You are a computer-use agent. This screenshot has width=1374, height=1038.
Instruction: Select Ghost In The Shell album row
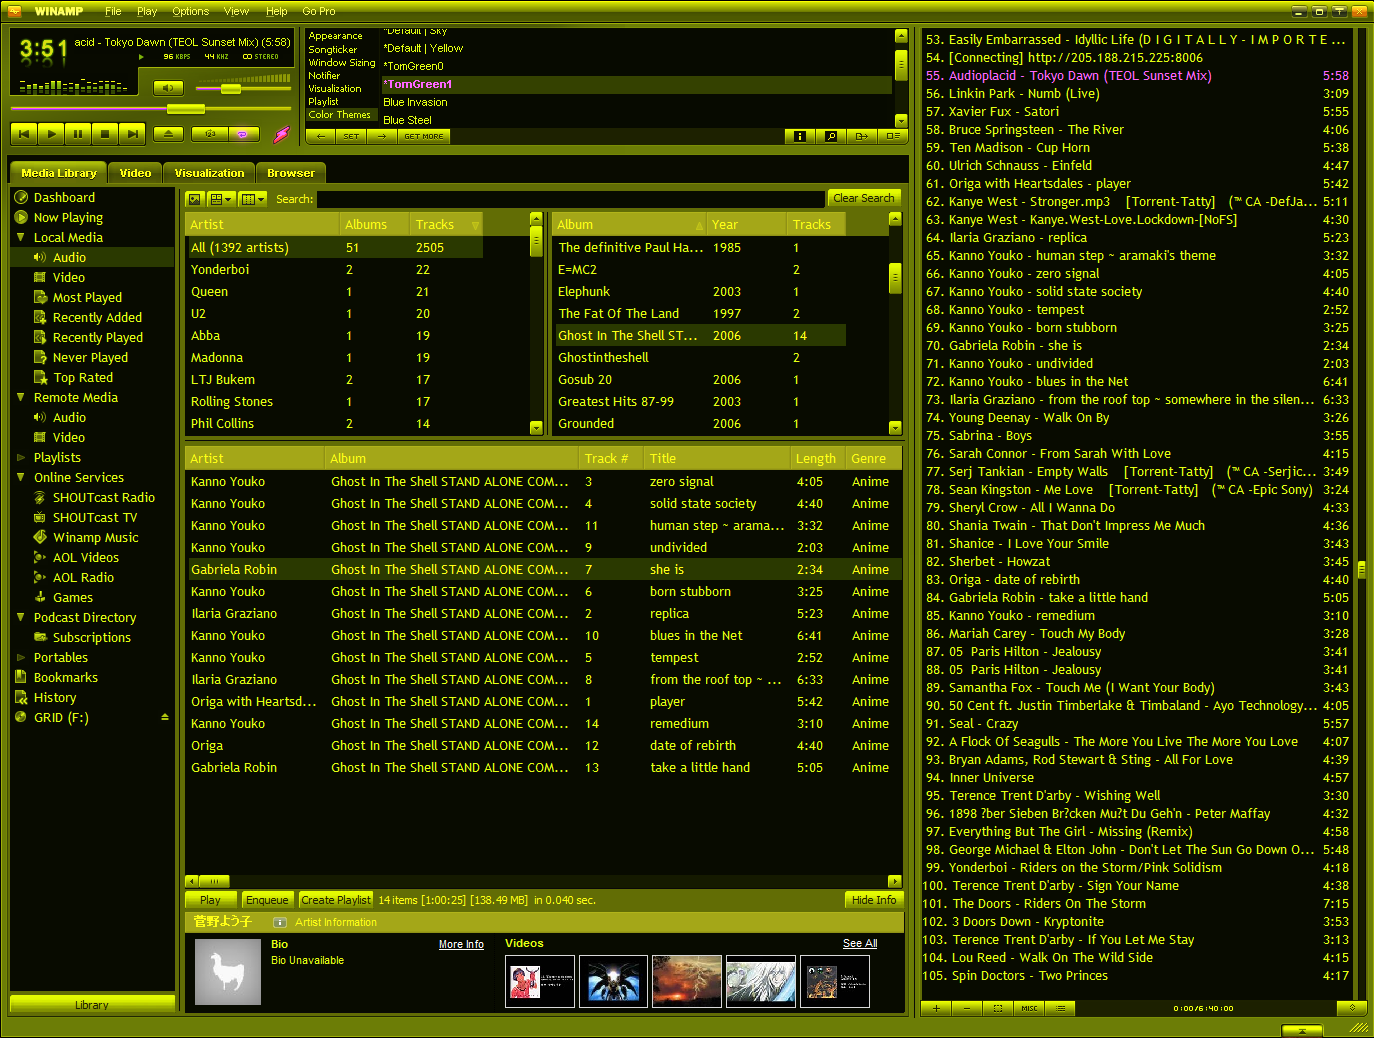point(700,336)
